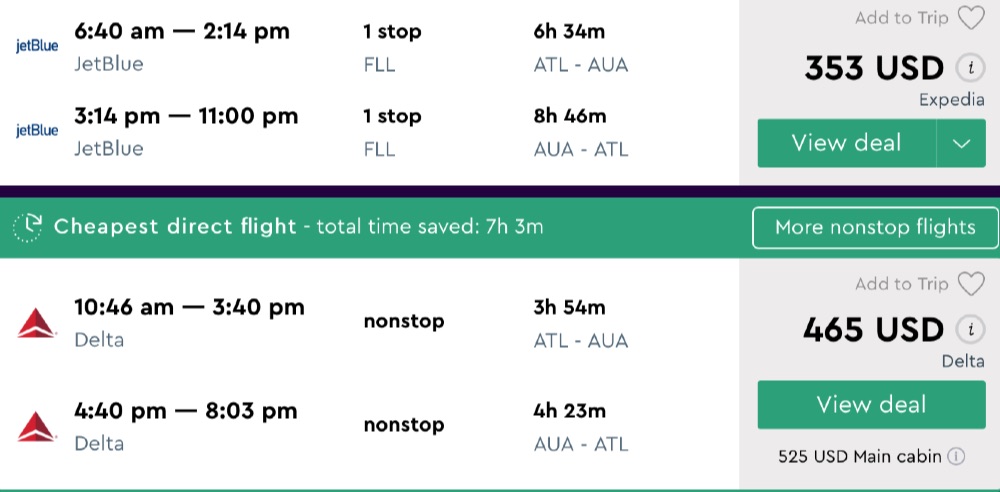Click Add to Trip on the Delta itinerary
The height and width of the screenshot is (492, 1000).
(901, 284)
